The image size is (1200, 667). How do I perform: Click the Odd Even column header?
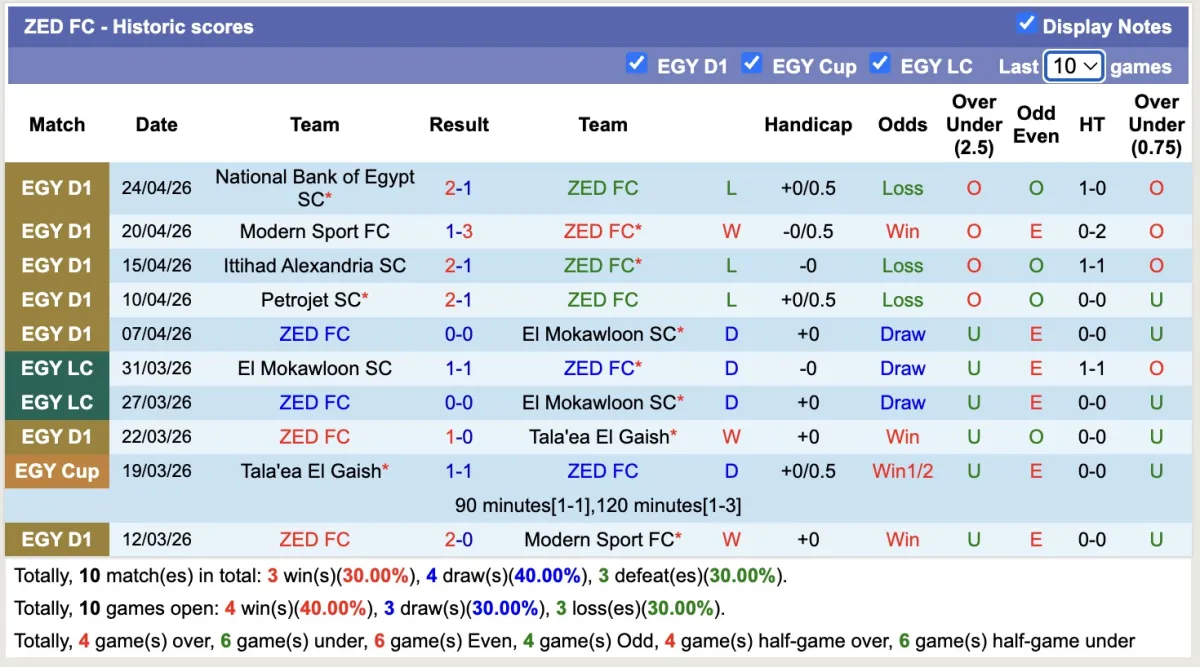[1036, 125]
